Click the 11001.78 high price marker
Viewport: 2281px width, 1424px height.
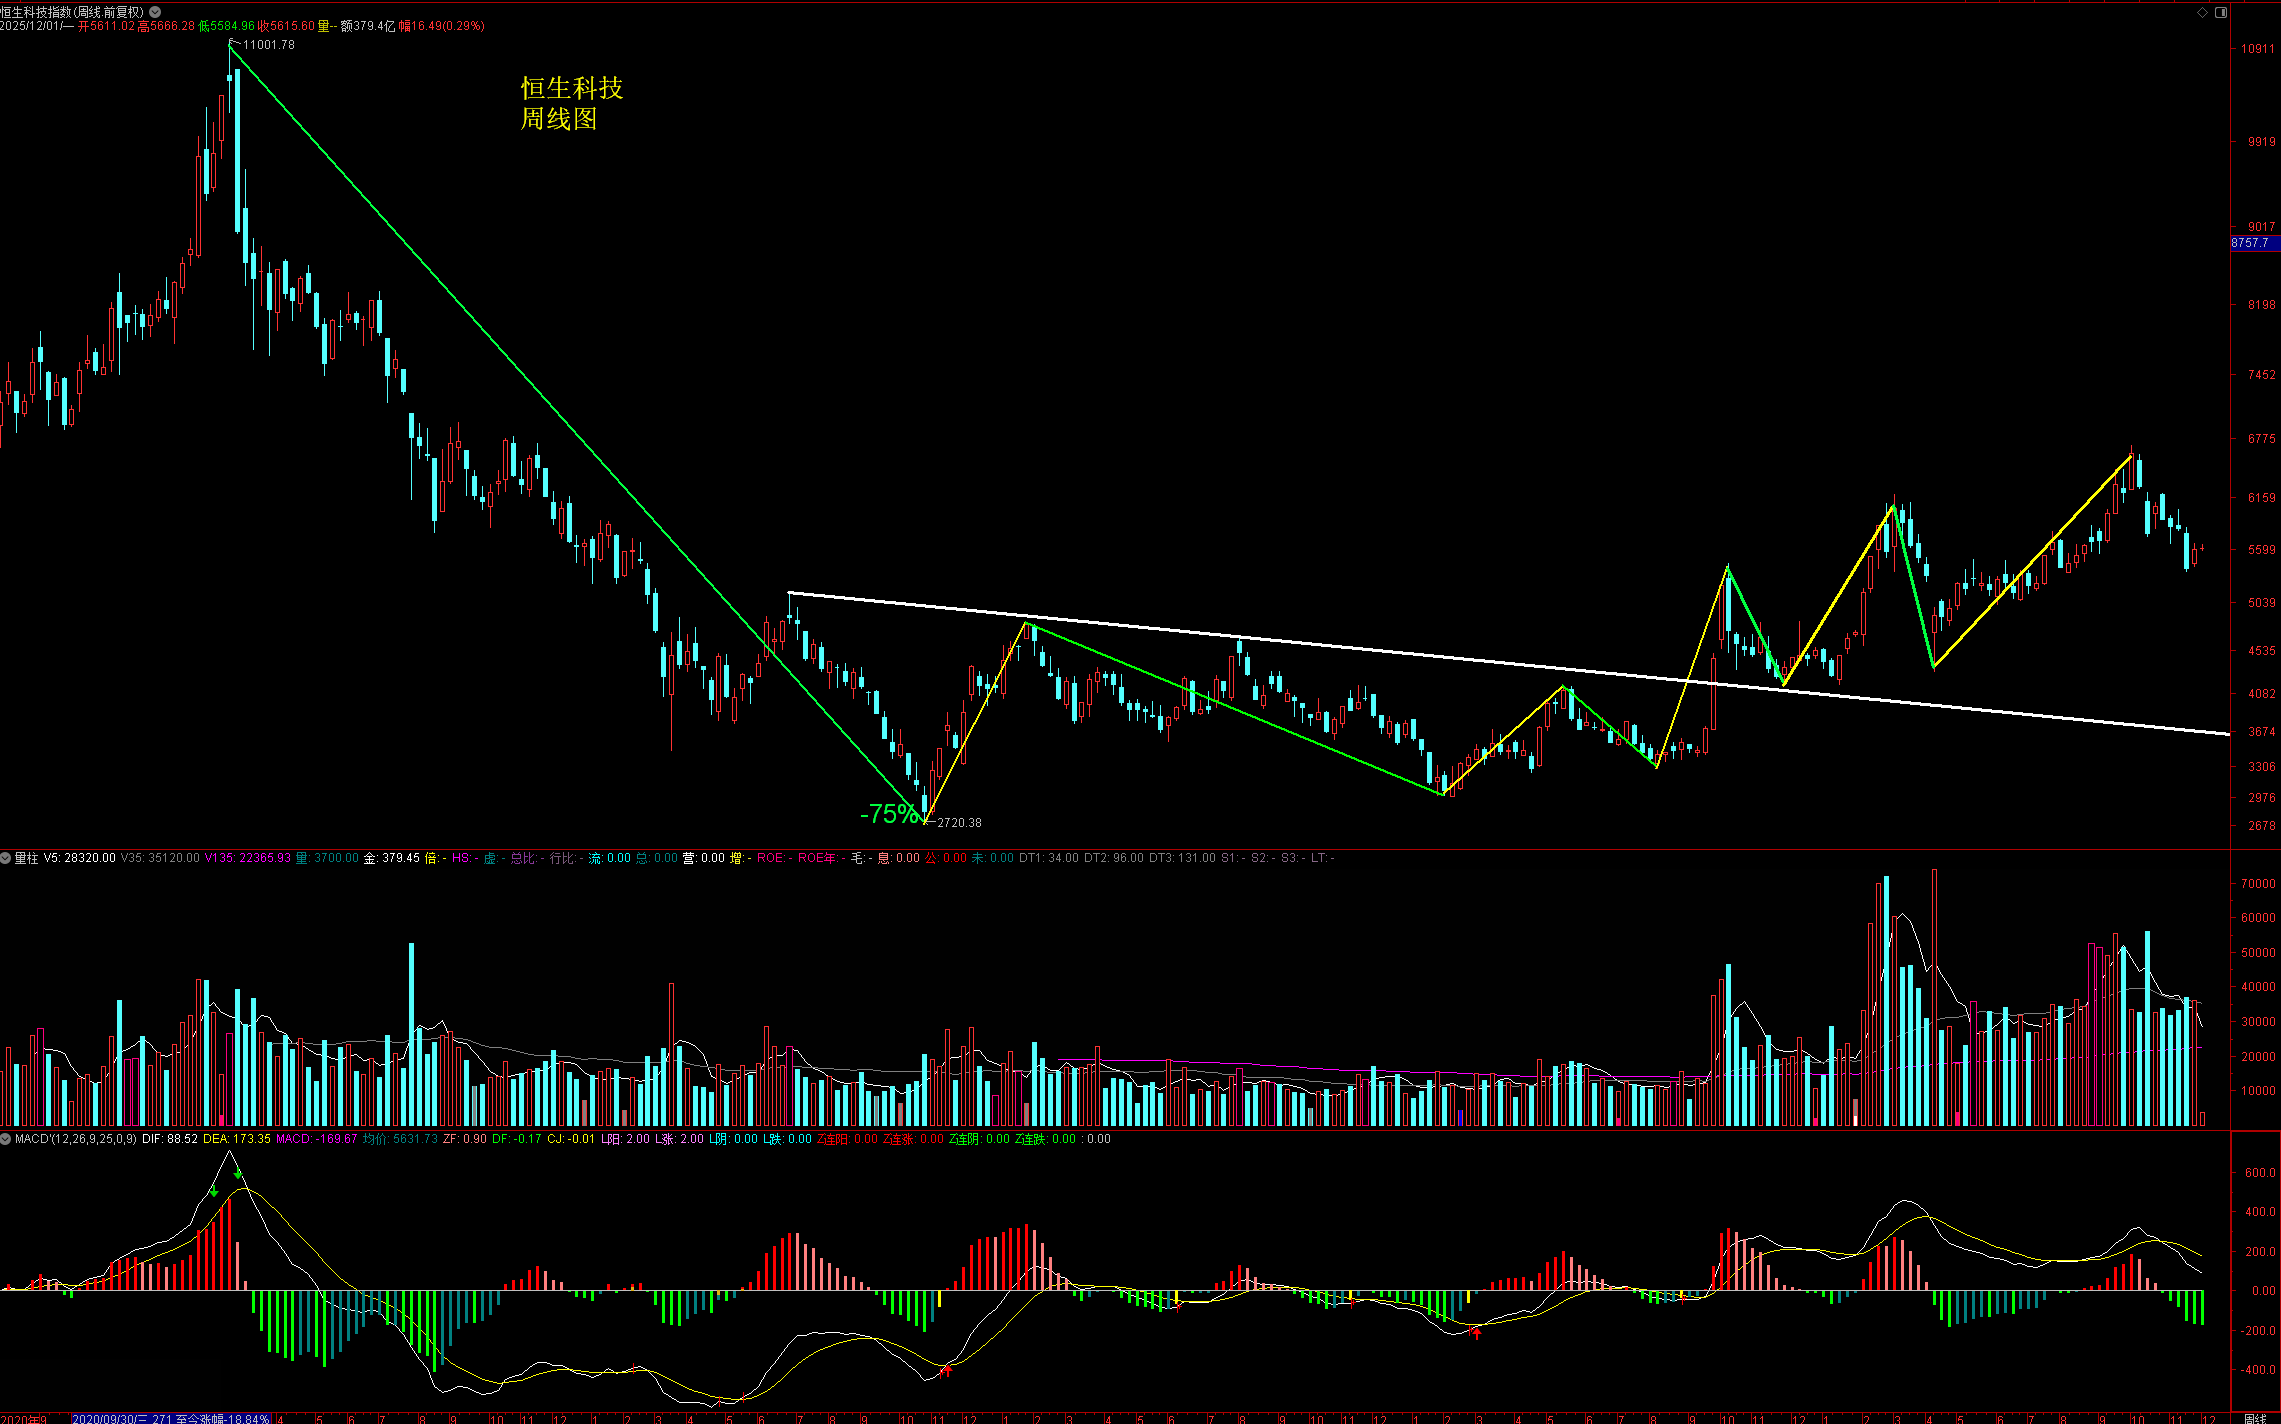(268, 45)
